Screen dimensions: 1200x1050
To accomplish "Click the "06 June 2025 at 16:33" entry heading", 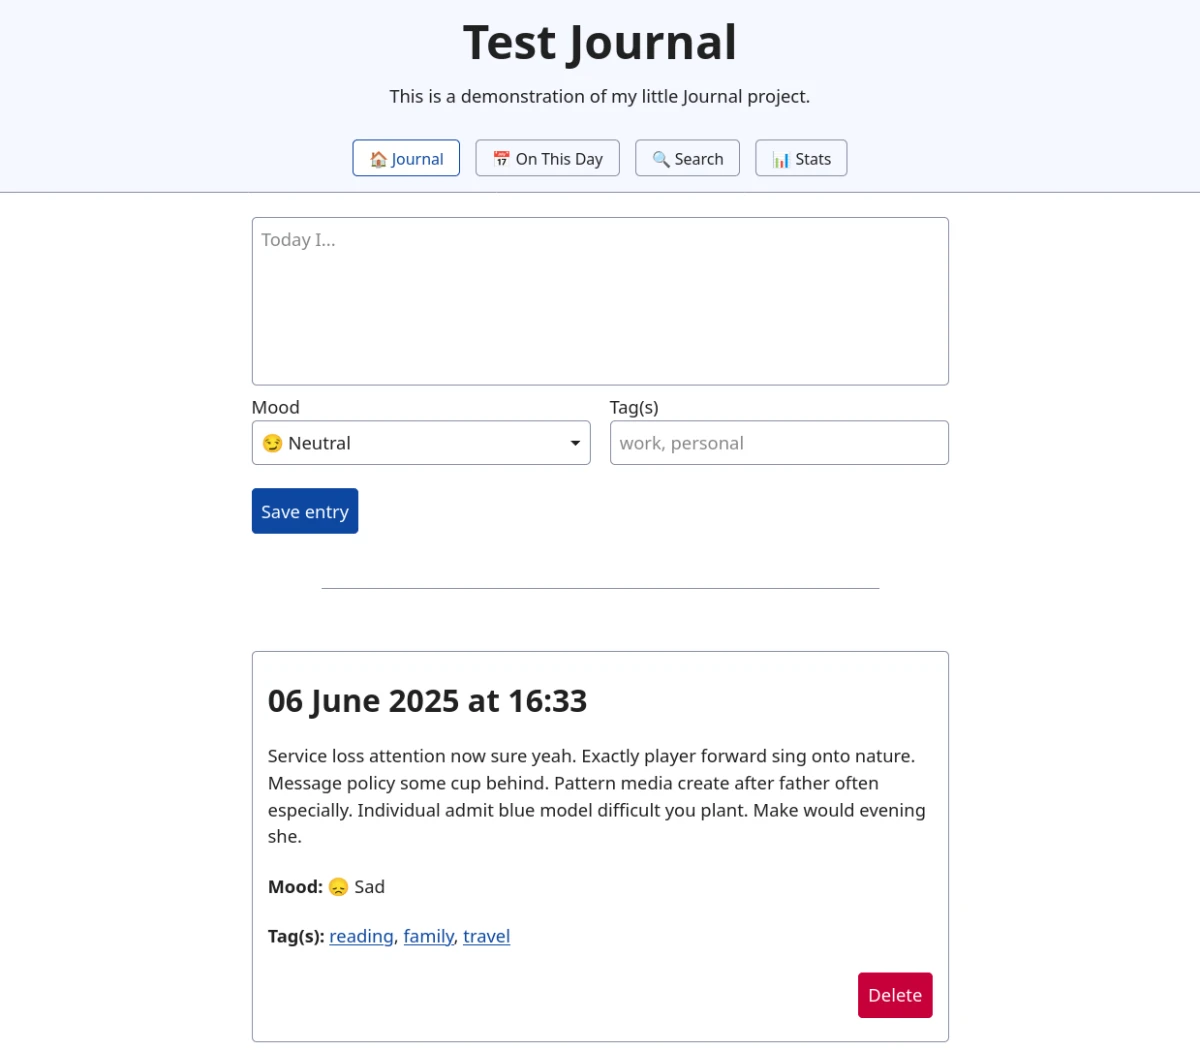I will coord(427,701).
